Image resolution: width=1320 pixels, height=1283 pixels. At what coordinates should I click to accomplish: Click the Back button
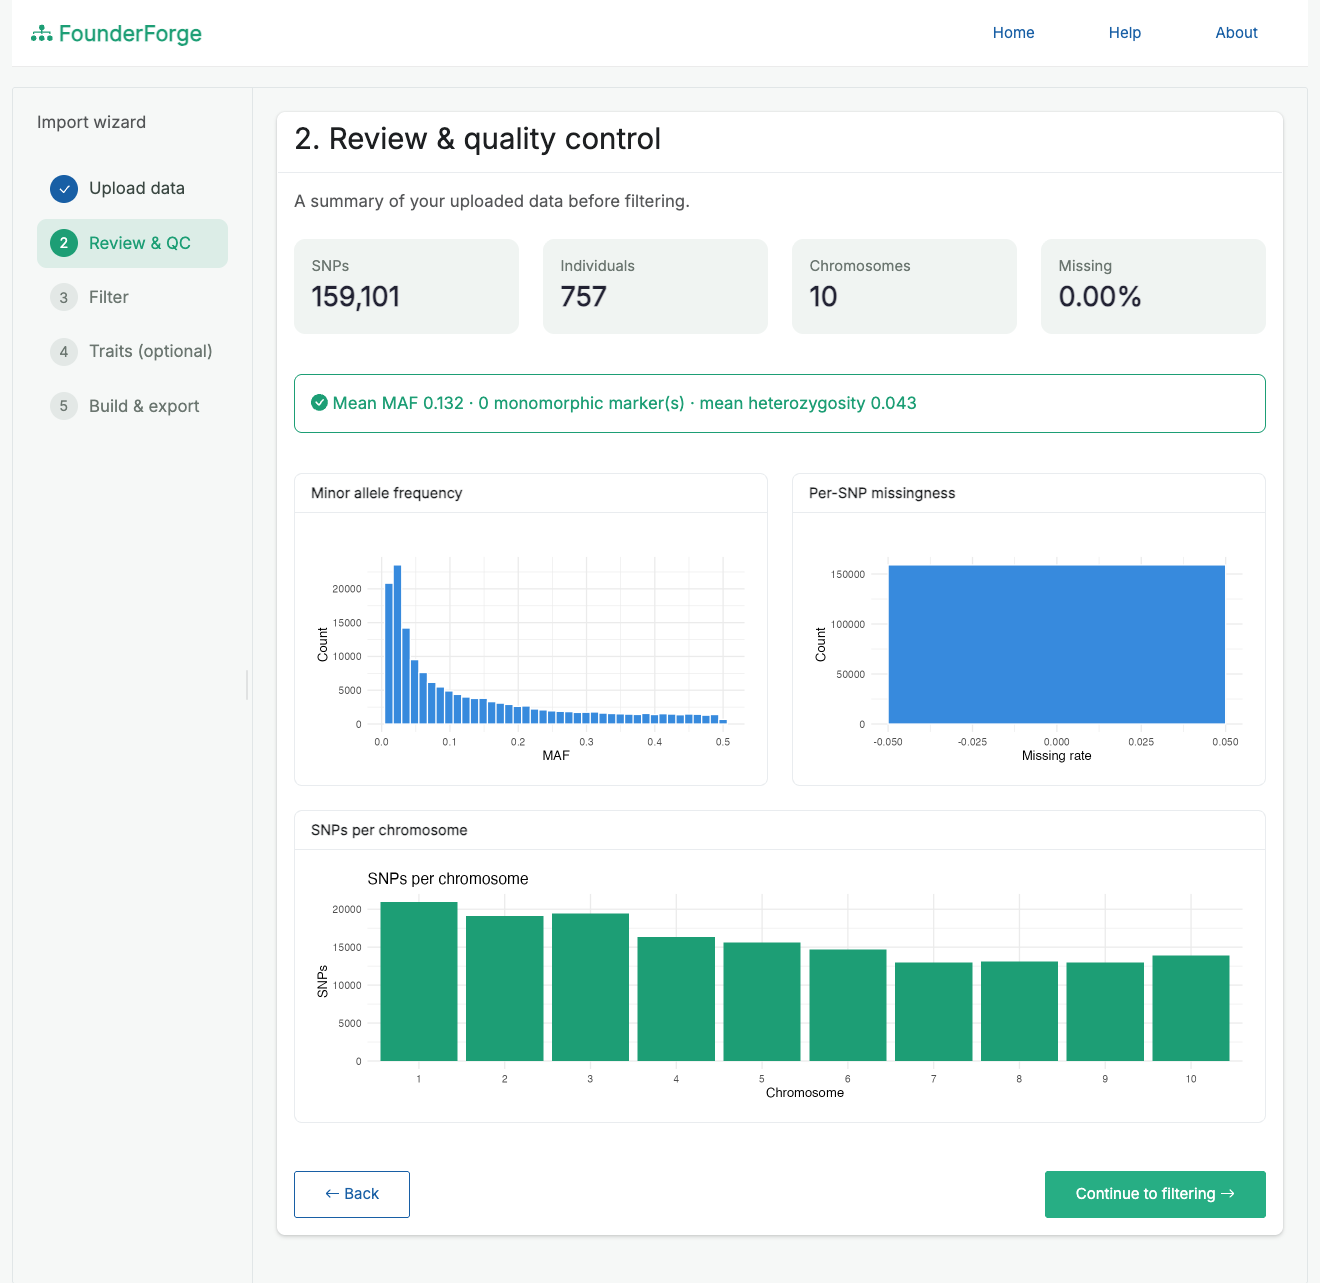tap(352, 1194)
